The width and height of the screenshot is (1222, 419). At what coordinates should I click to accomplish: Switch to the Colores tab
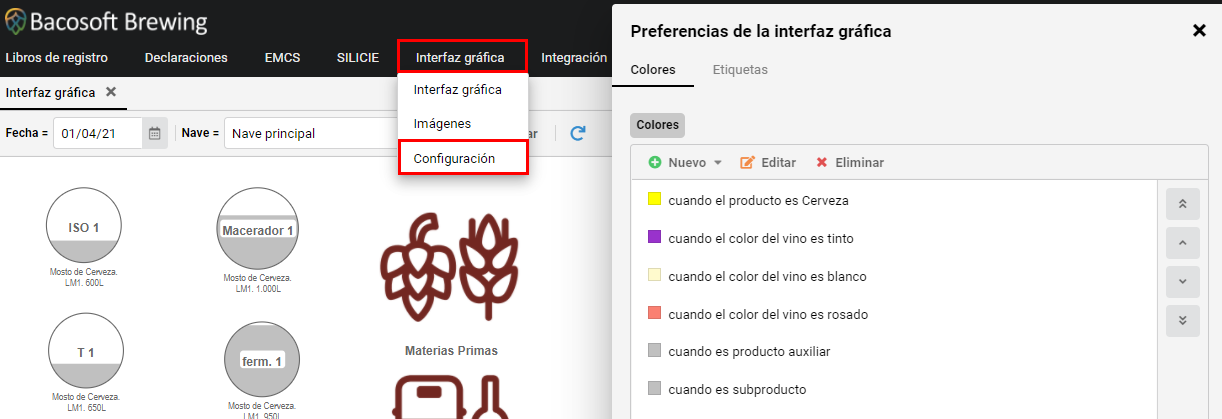(x=653, y=70)
